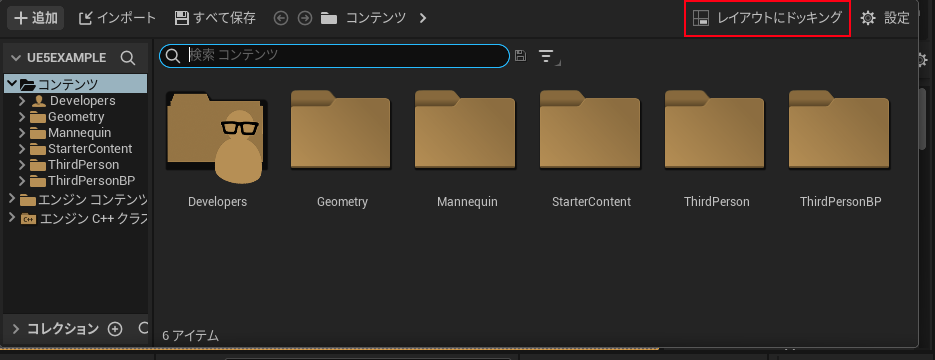This screenshot has width=935, height=360.
Task: Select ThirdPersonBP in the folder tree
Action: coord(91,181)
